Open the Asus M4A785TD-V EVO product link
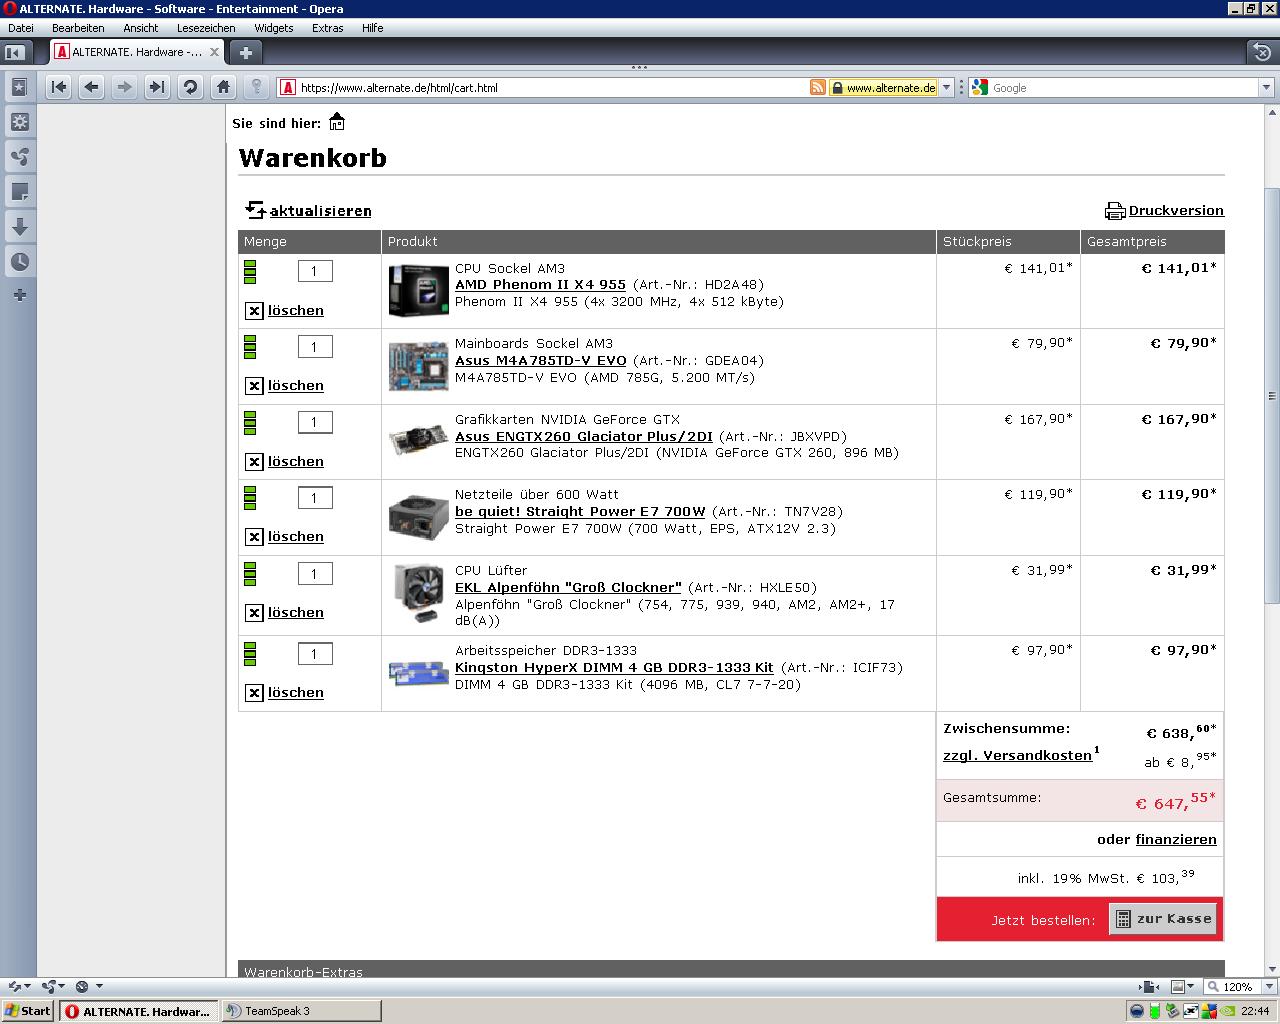Image resolution: width=1280 pixels, height=1024 pixels. [x=541, y=361]
